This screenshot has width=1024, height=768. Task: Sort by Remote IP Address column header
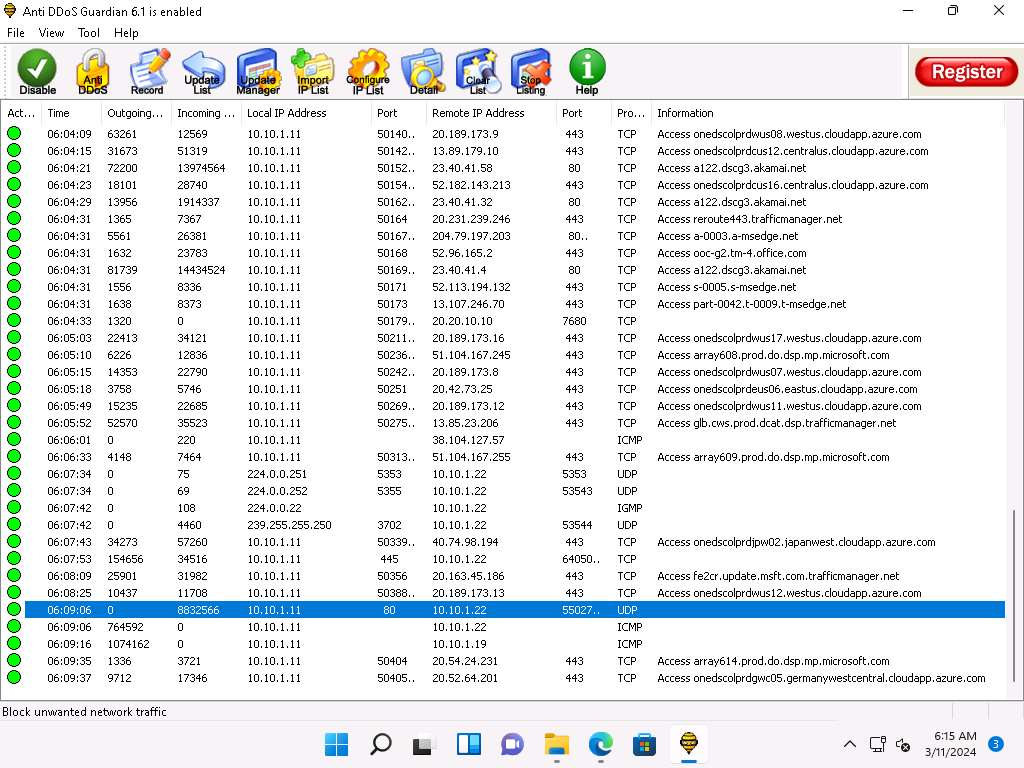click(478, 113)
